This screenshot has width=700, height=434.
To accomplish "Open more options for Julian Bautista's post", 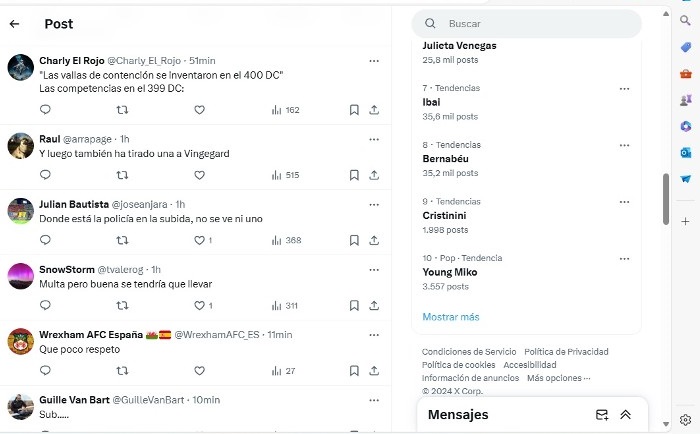I will point(374,203).
